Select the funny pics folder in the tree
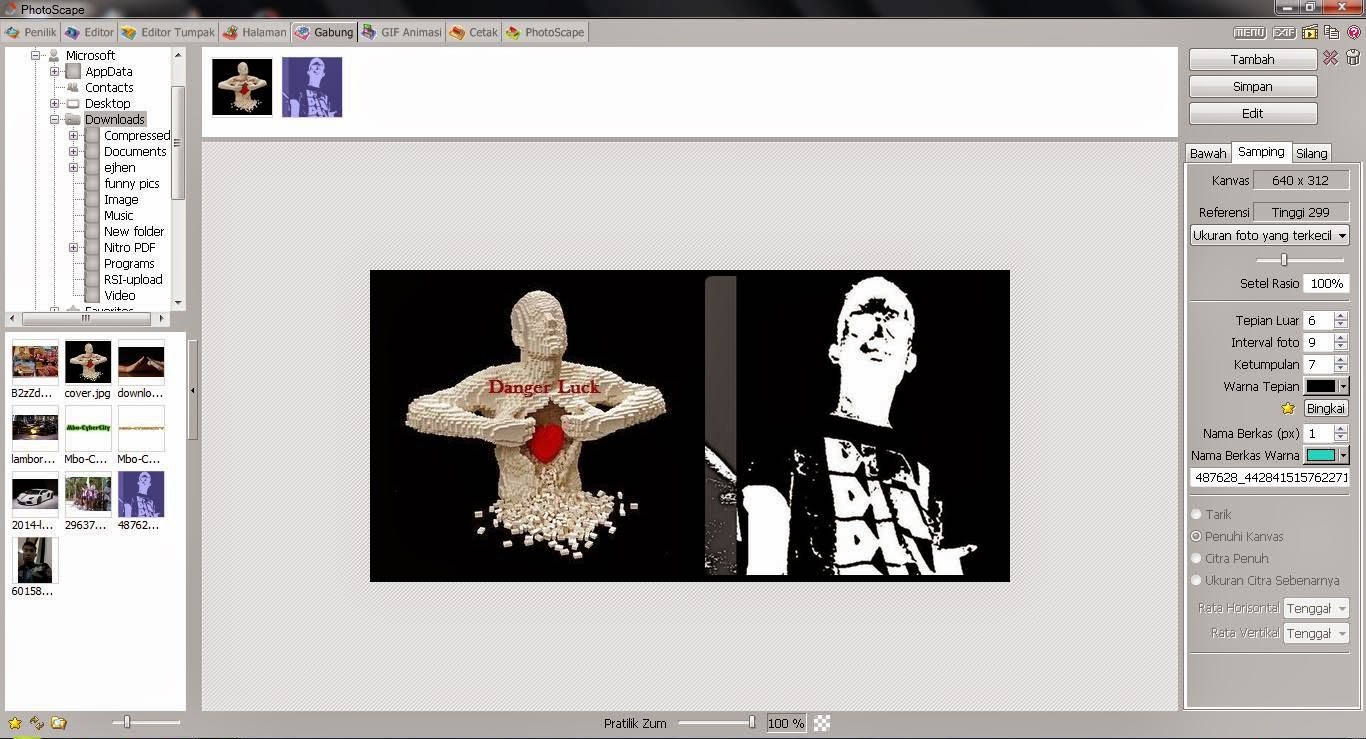The image size is (1366, 739). (x=132, y=184)
